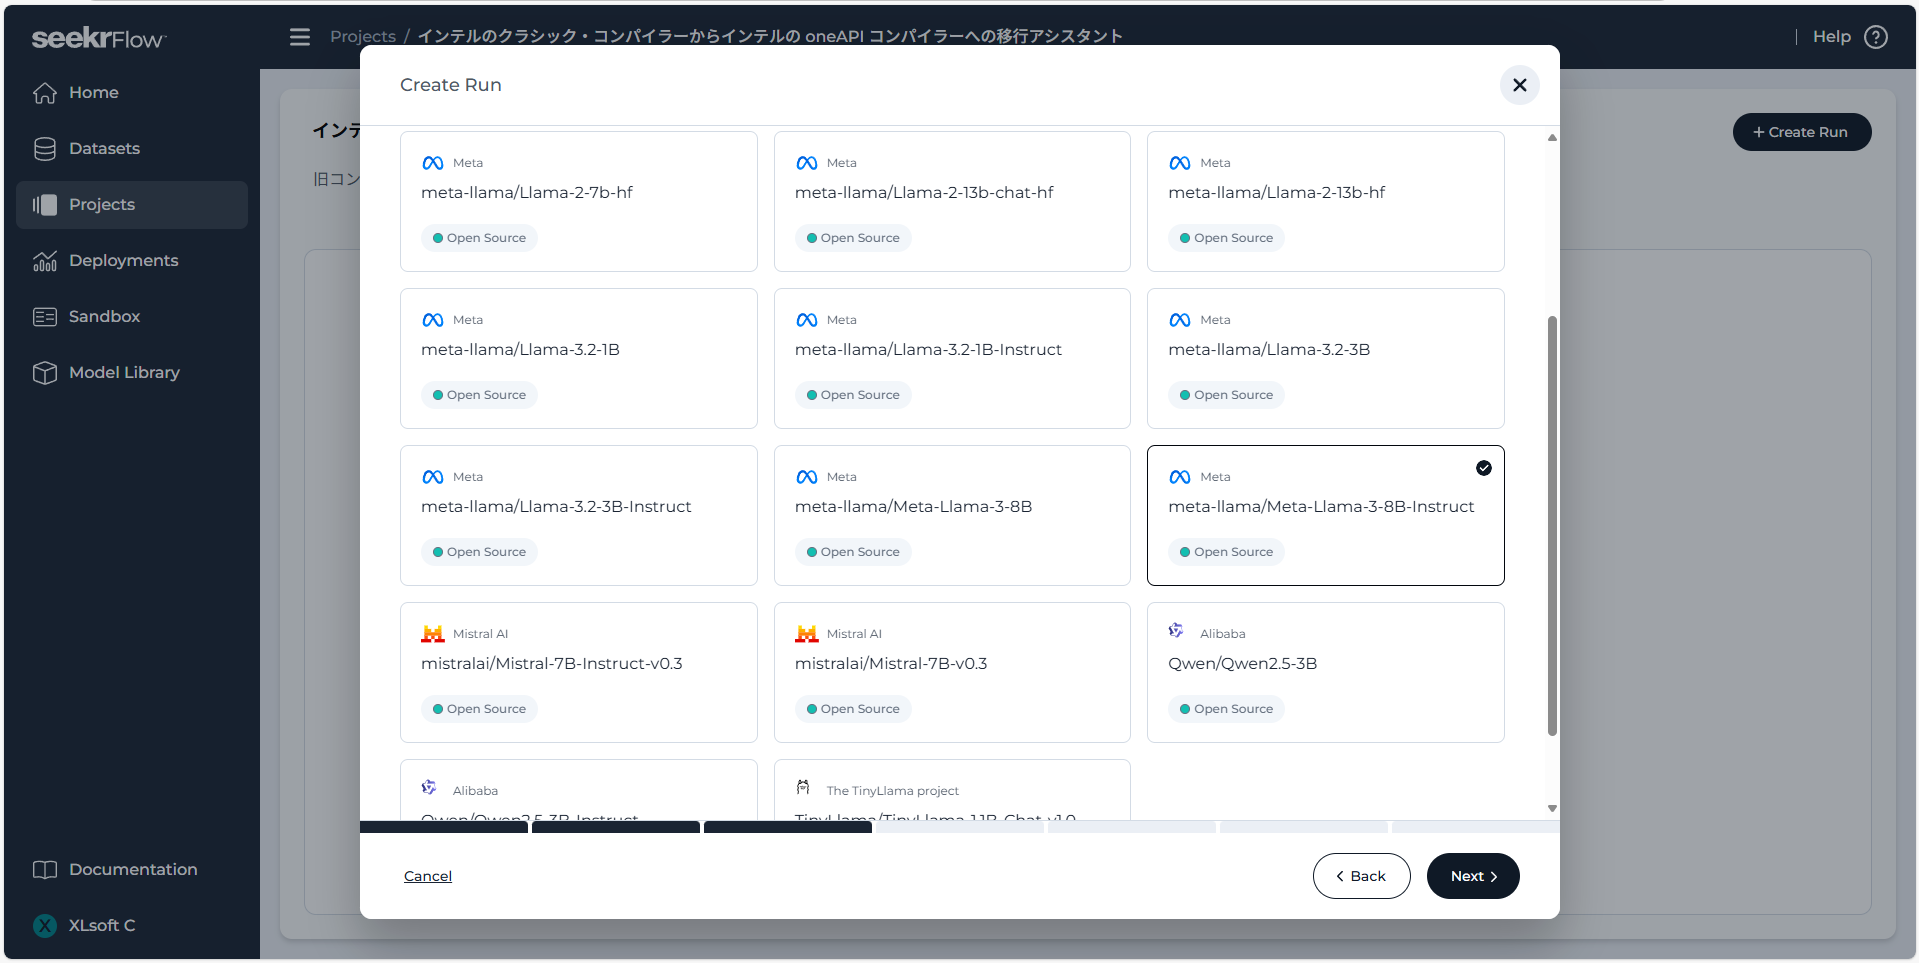Open the Sandbox page
The height and width of the screenshot is (963, 1919).
(x=132, y=317)
